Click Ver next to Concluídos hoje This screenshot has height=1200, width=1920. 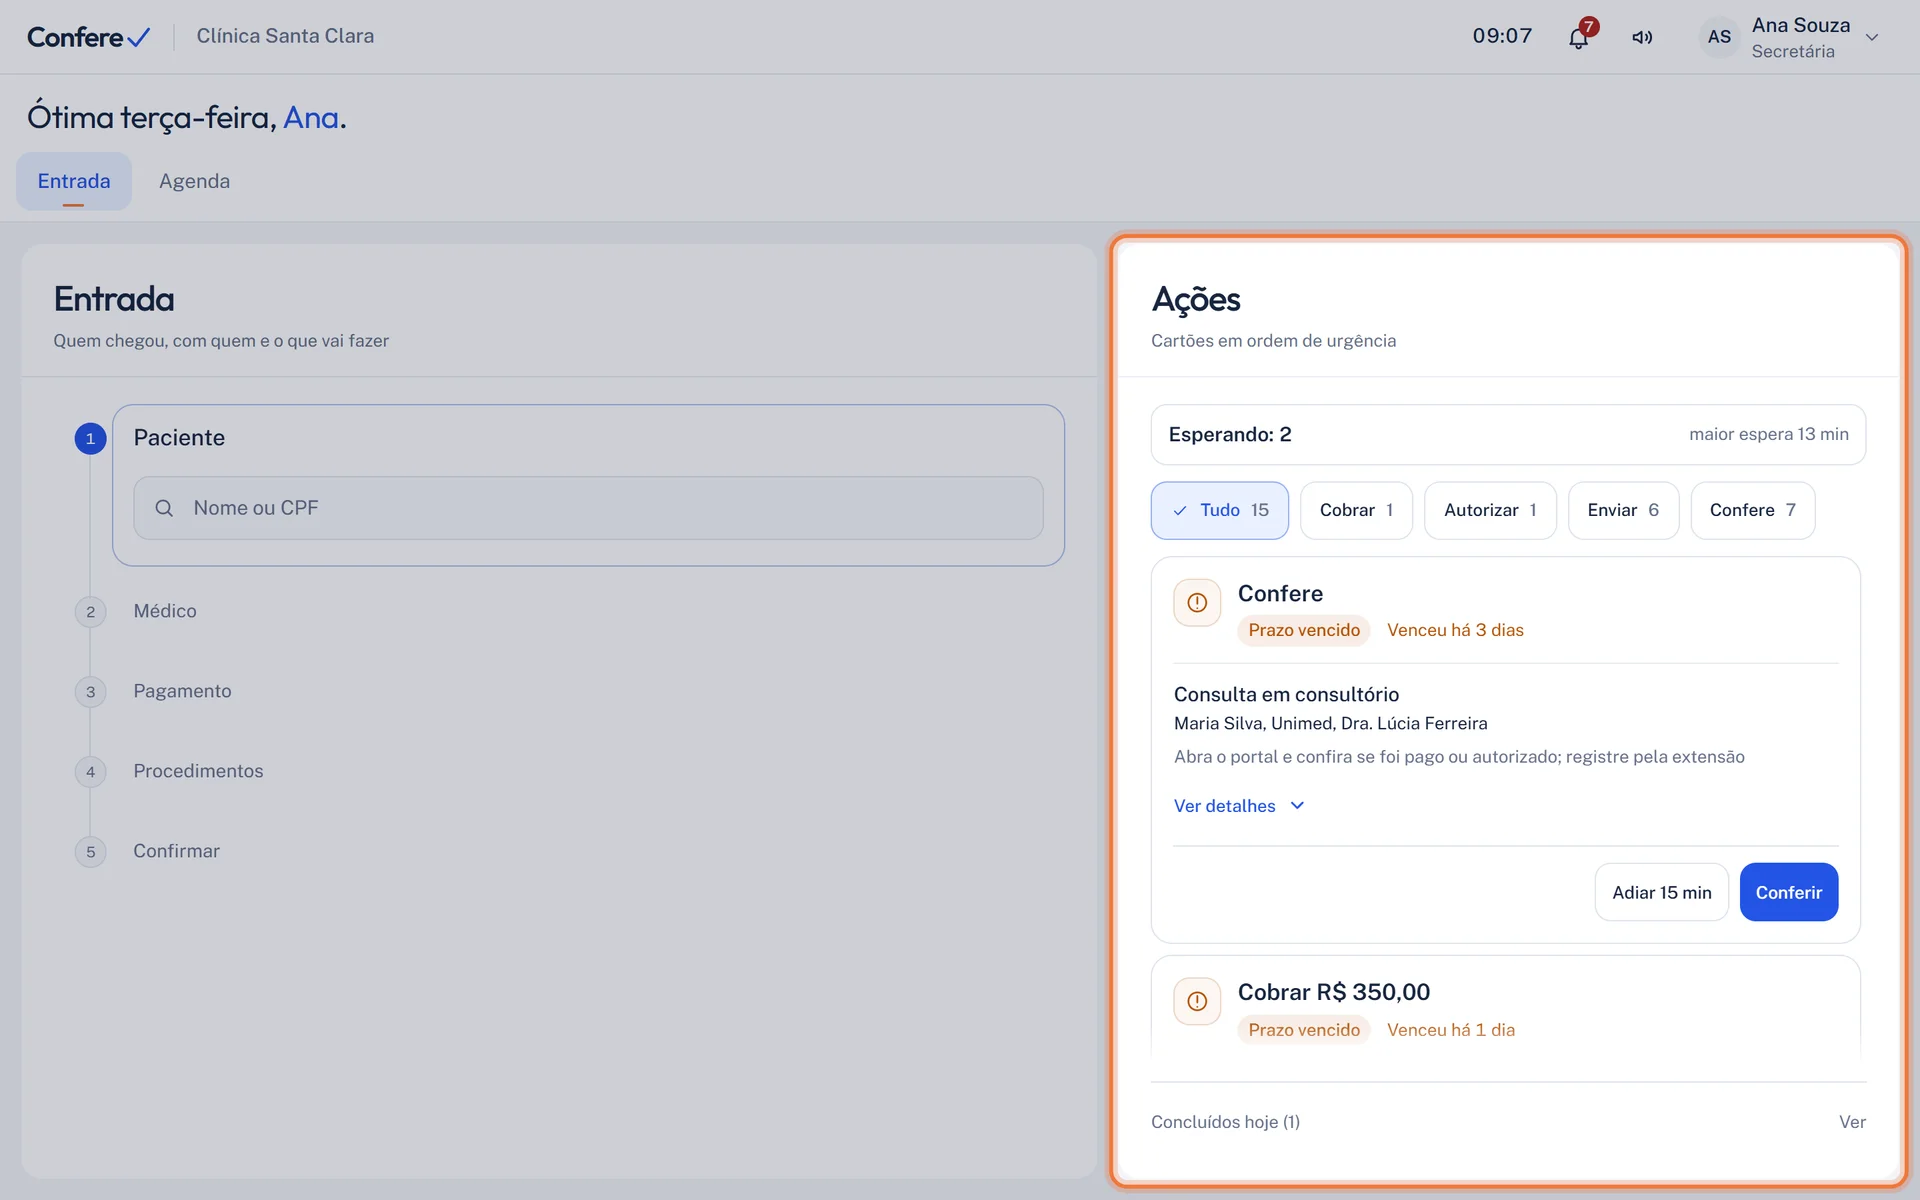(x=1852, y=1122)
